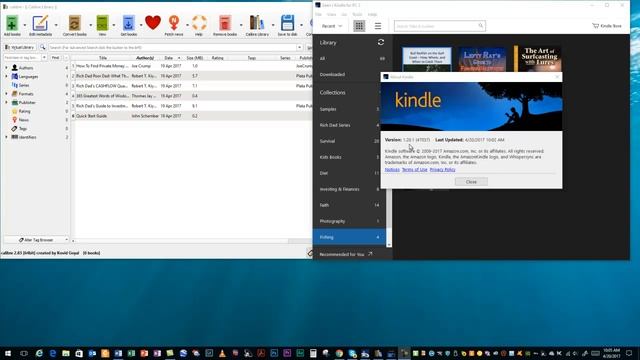Expand the Authors tree node
The height and width of the screenshot is (360, 640).
click(7, 68)
